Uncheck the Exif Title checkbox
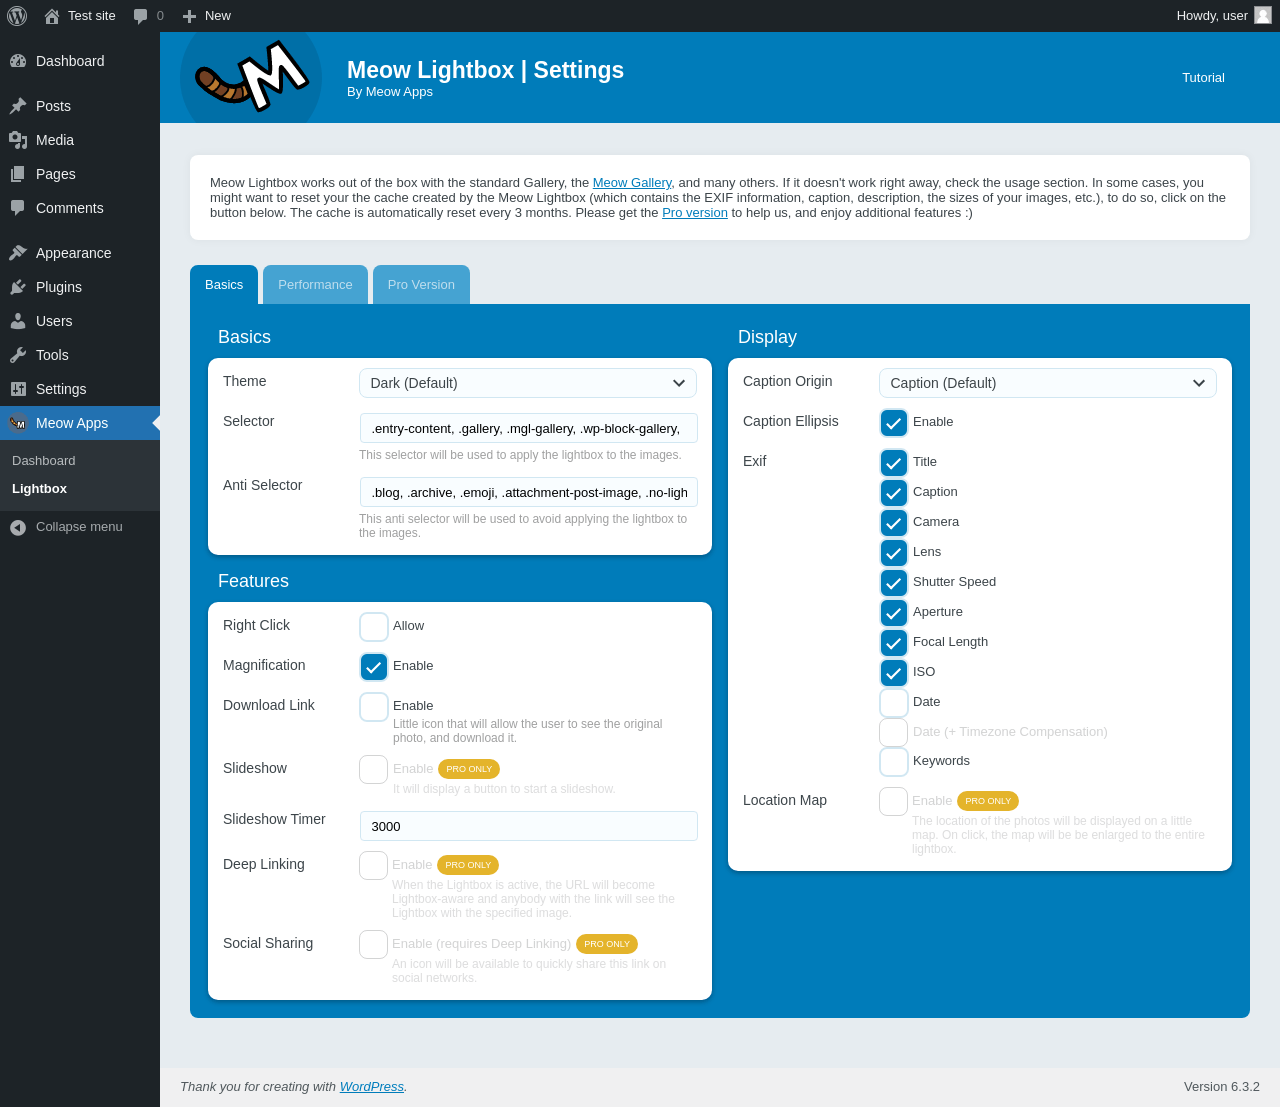 click(x=894, y=463)
